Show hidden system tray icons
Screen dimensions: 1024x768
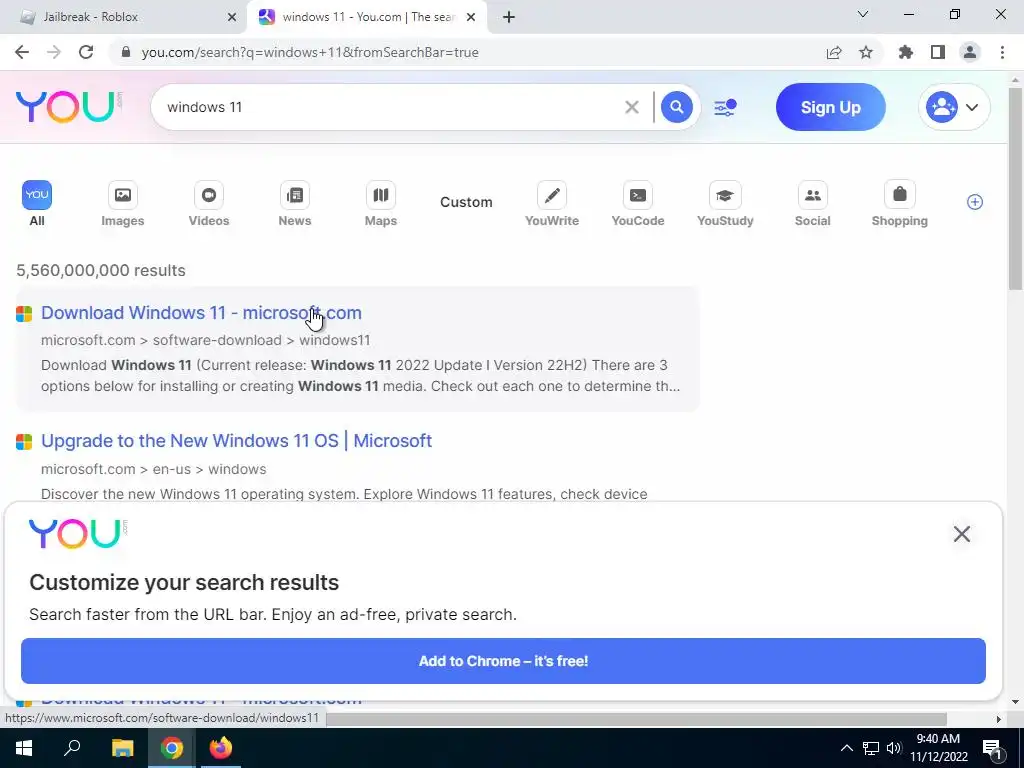[846, 748]
